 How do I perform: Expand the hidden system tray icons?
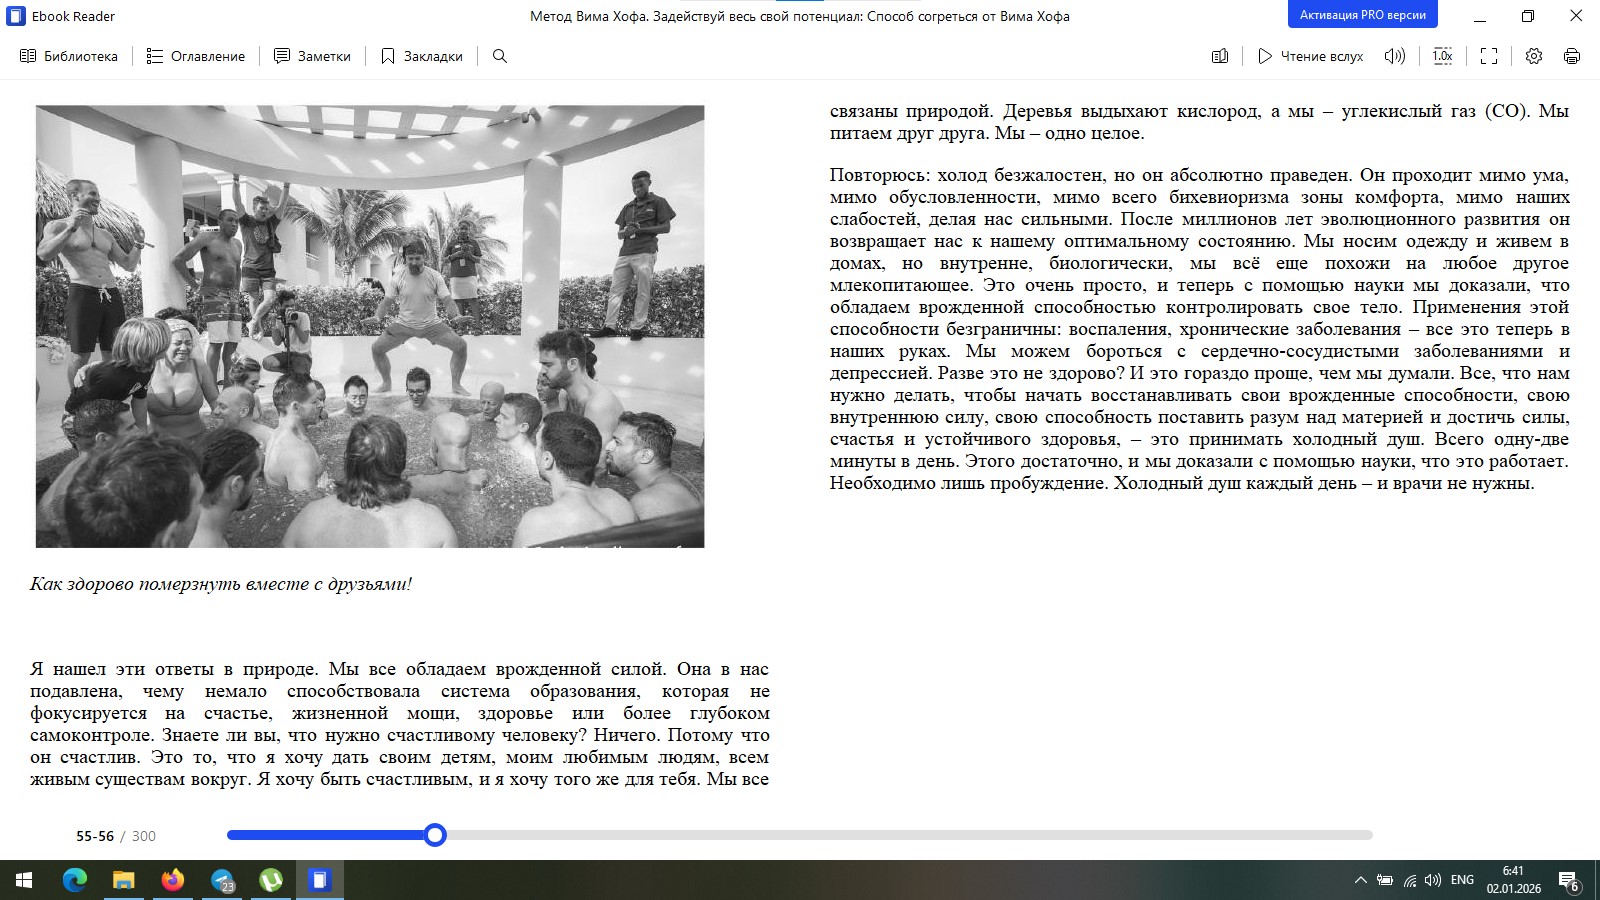[x=1360, y=880]
